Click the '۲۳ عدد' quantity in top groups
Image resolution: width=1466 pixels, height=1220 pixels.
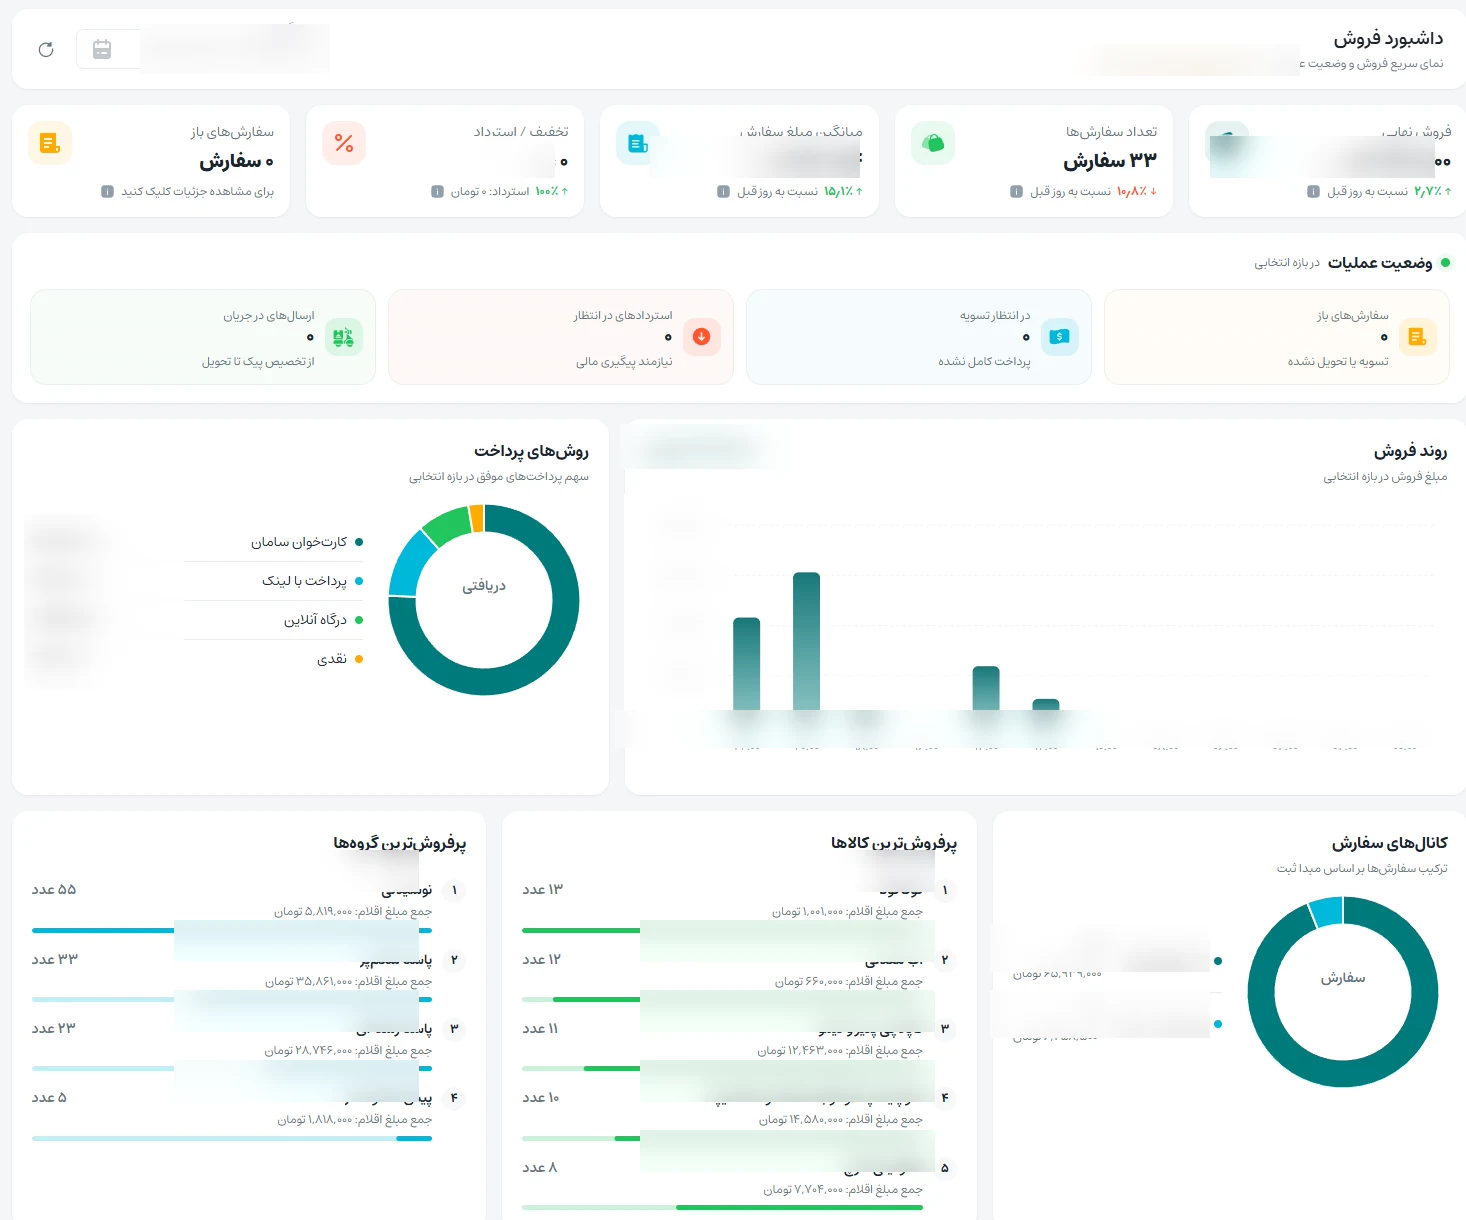(54, 1028)
